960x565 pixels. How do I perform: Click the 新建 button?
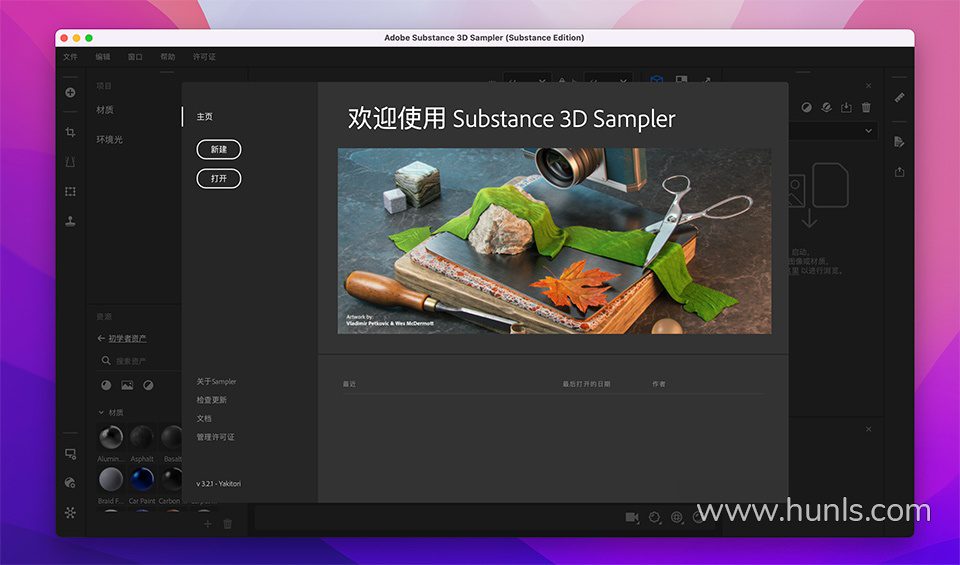pyautogui.click(x=219, y=149)
